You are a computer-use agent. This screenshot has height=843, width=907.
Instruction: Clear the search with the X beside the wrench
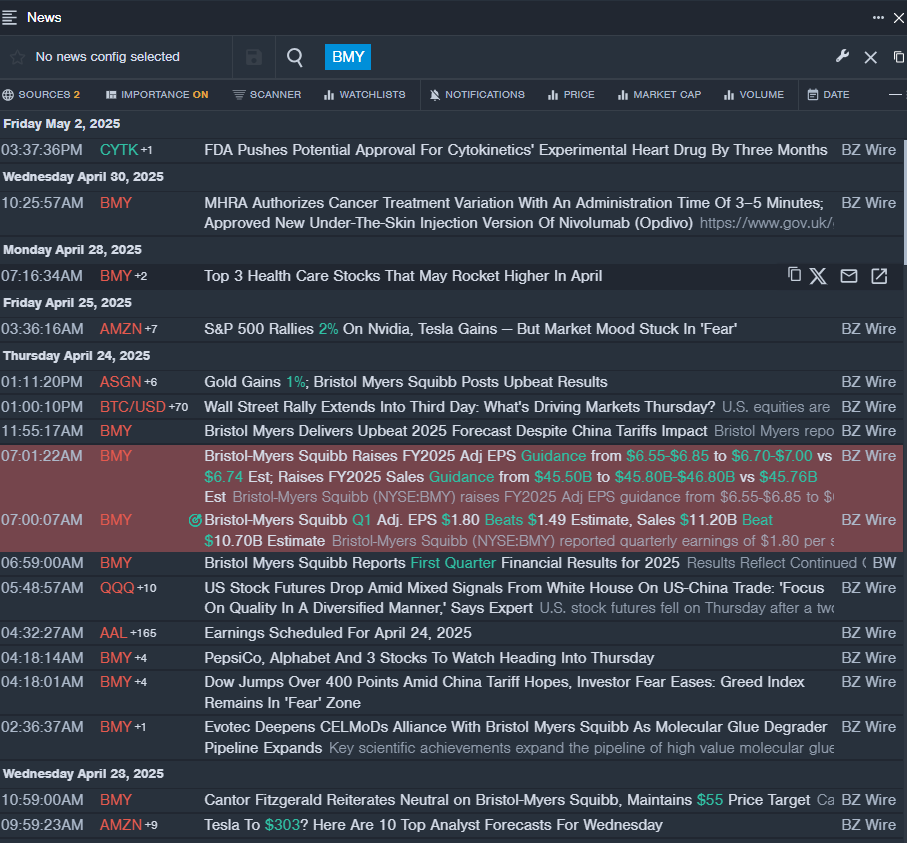click(871, 57)
